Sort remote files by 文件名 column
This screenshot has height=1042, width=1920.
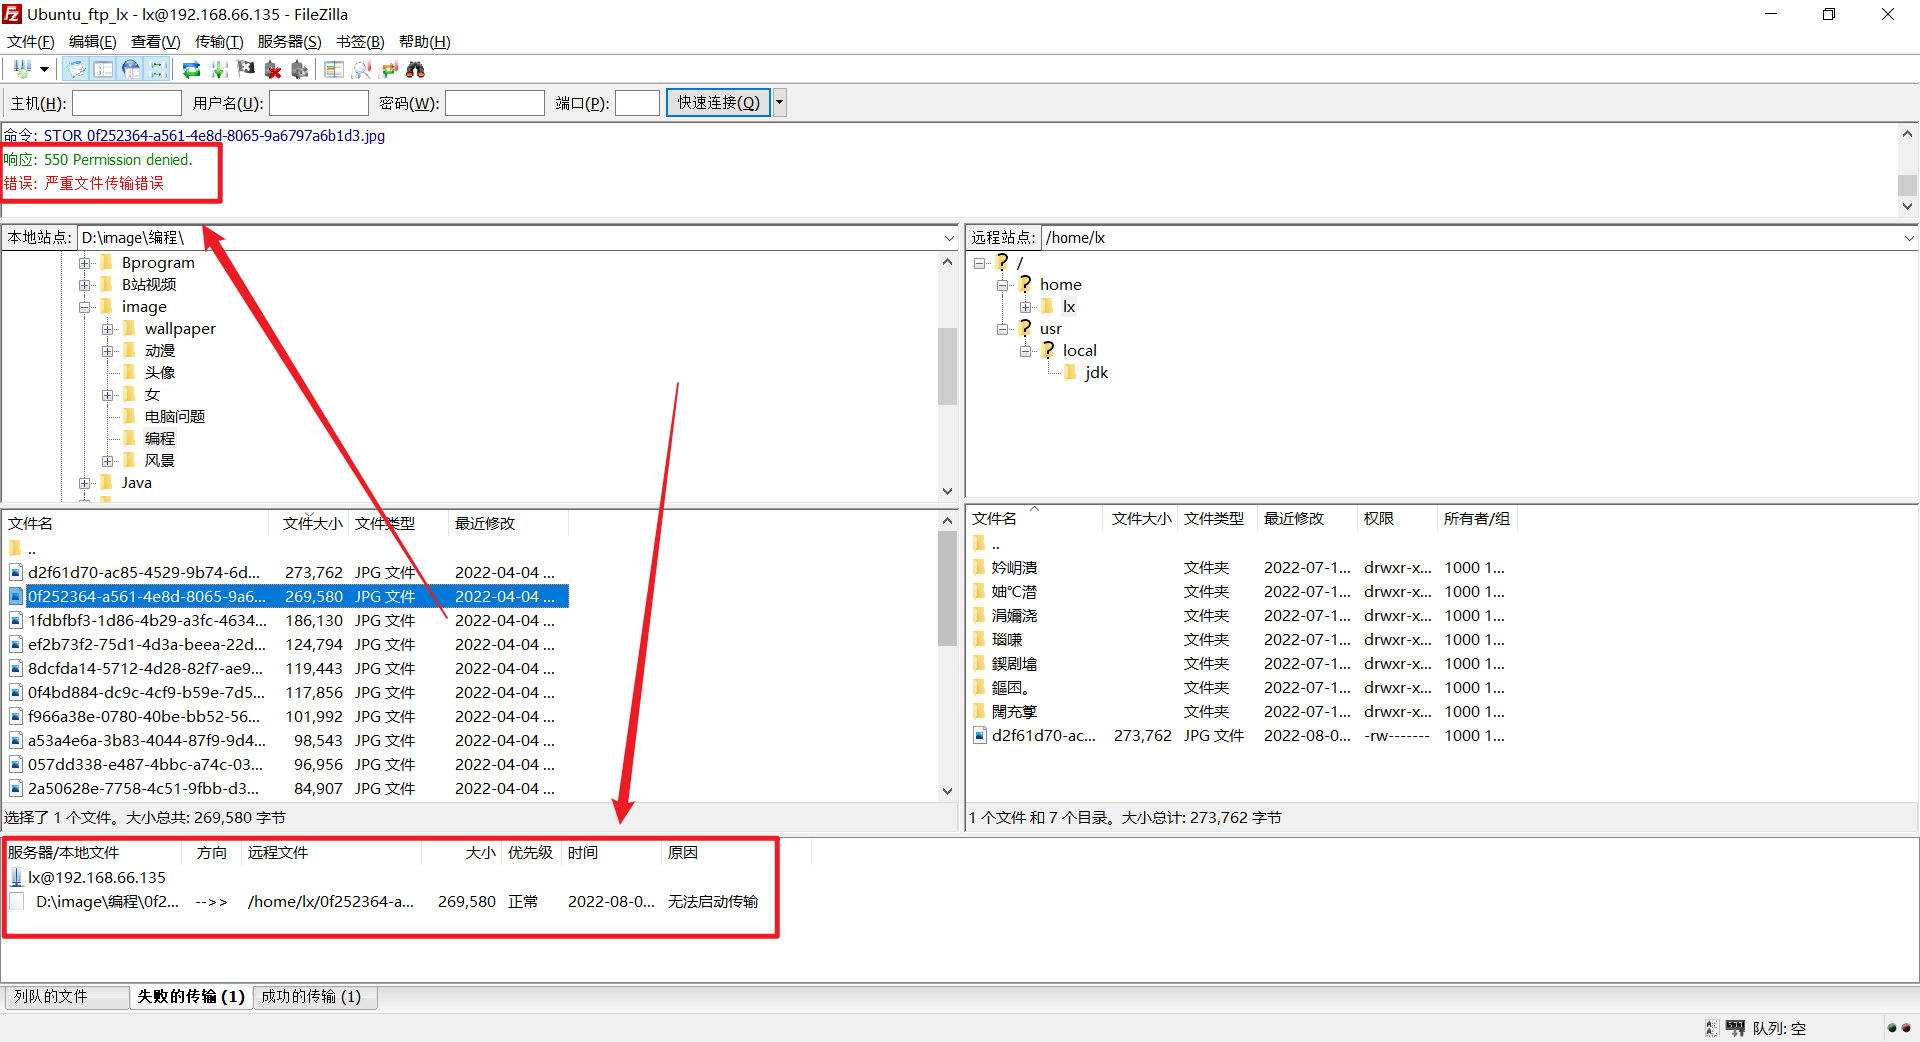coord(1034,519)
